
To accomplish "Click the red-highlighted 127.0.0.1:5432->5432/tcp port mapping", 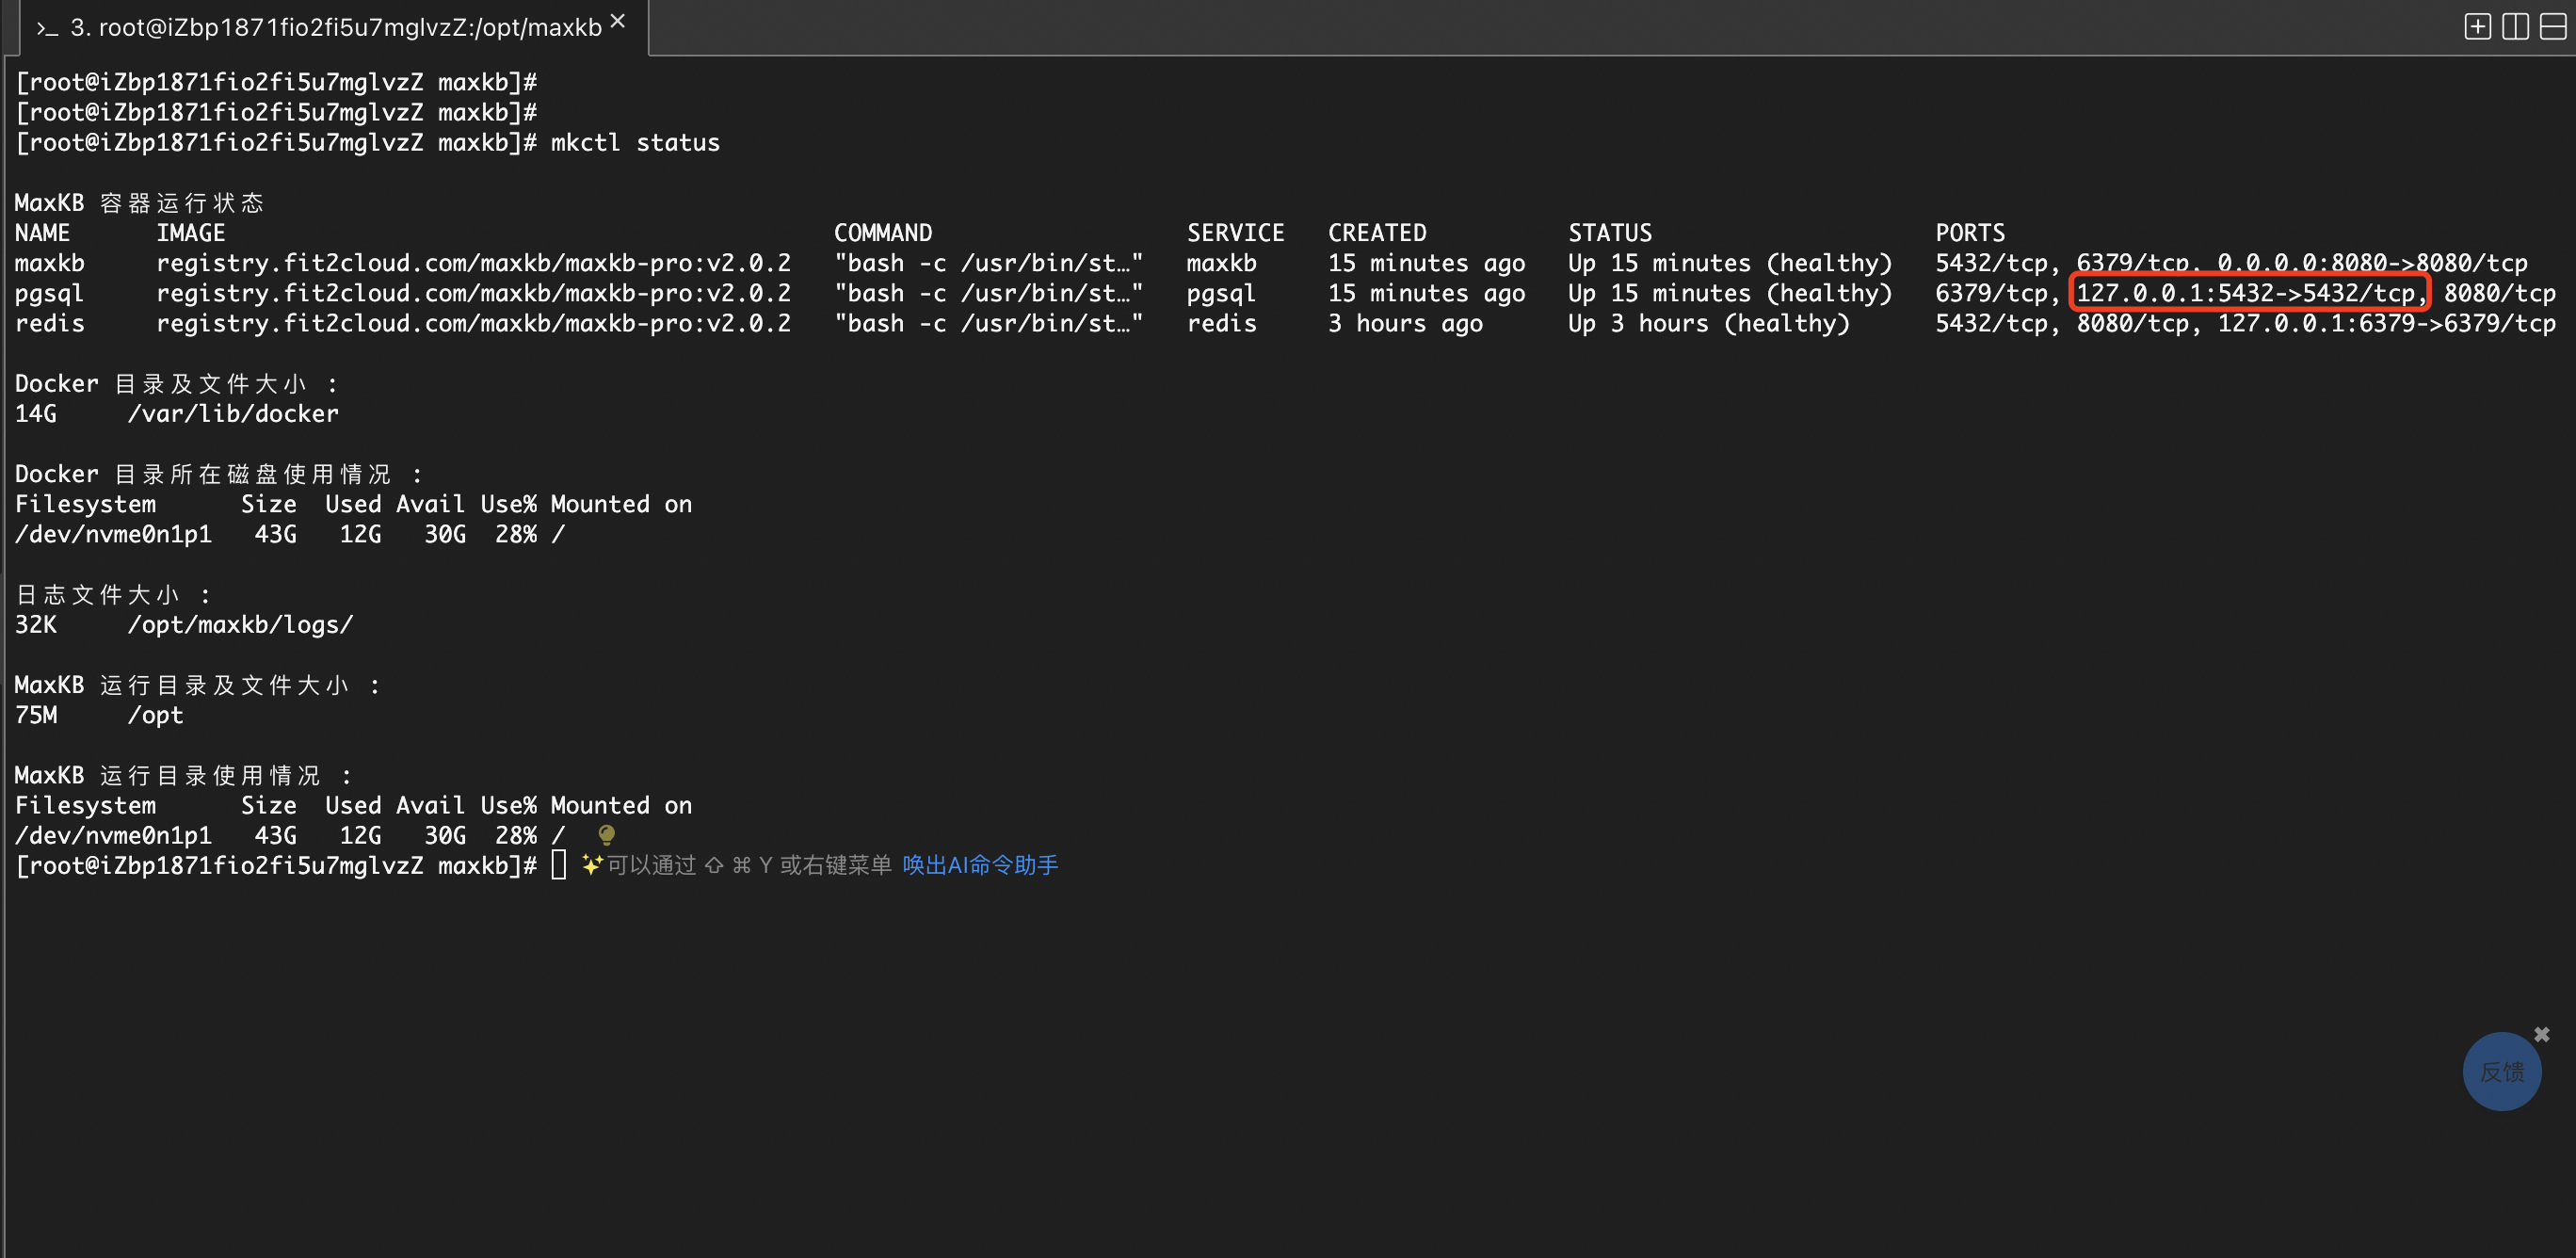I will (2248, 293).
